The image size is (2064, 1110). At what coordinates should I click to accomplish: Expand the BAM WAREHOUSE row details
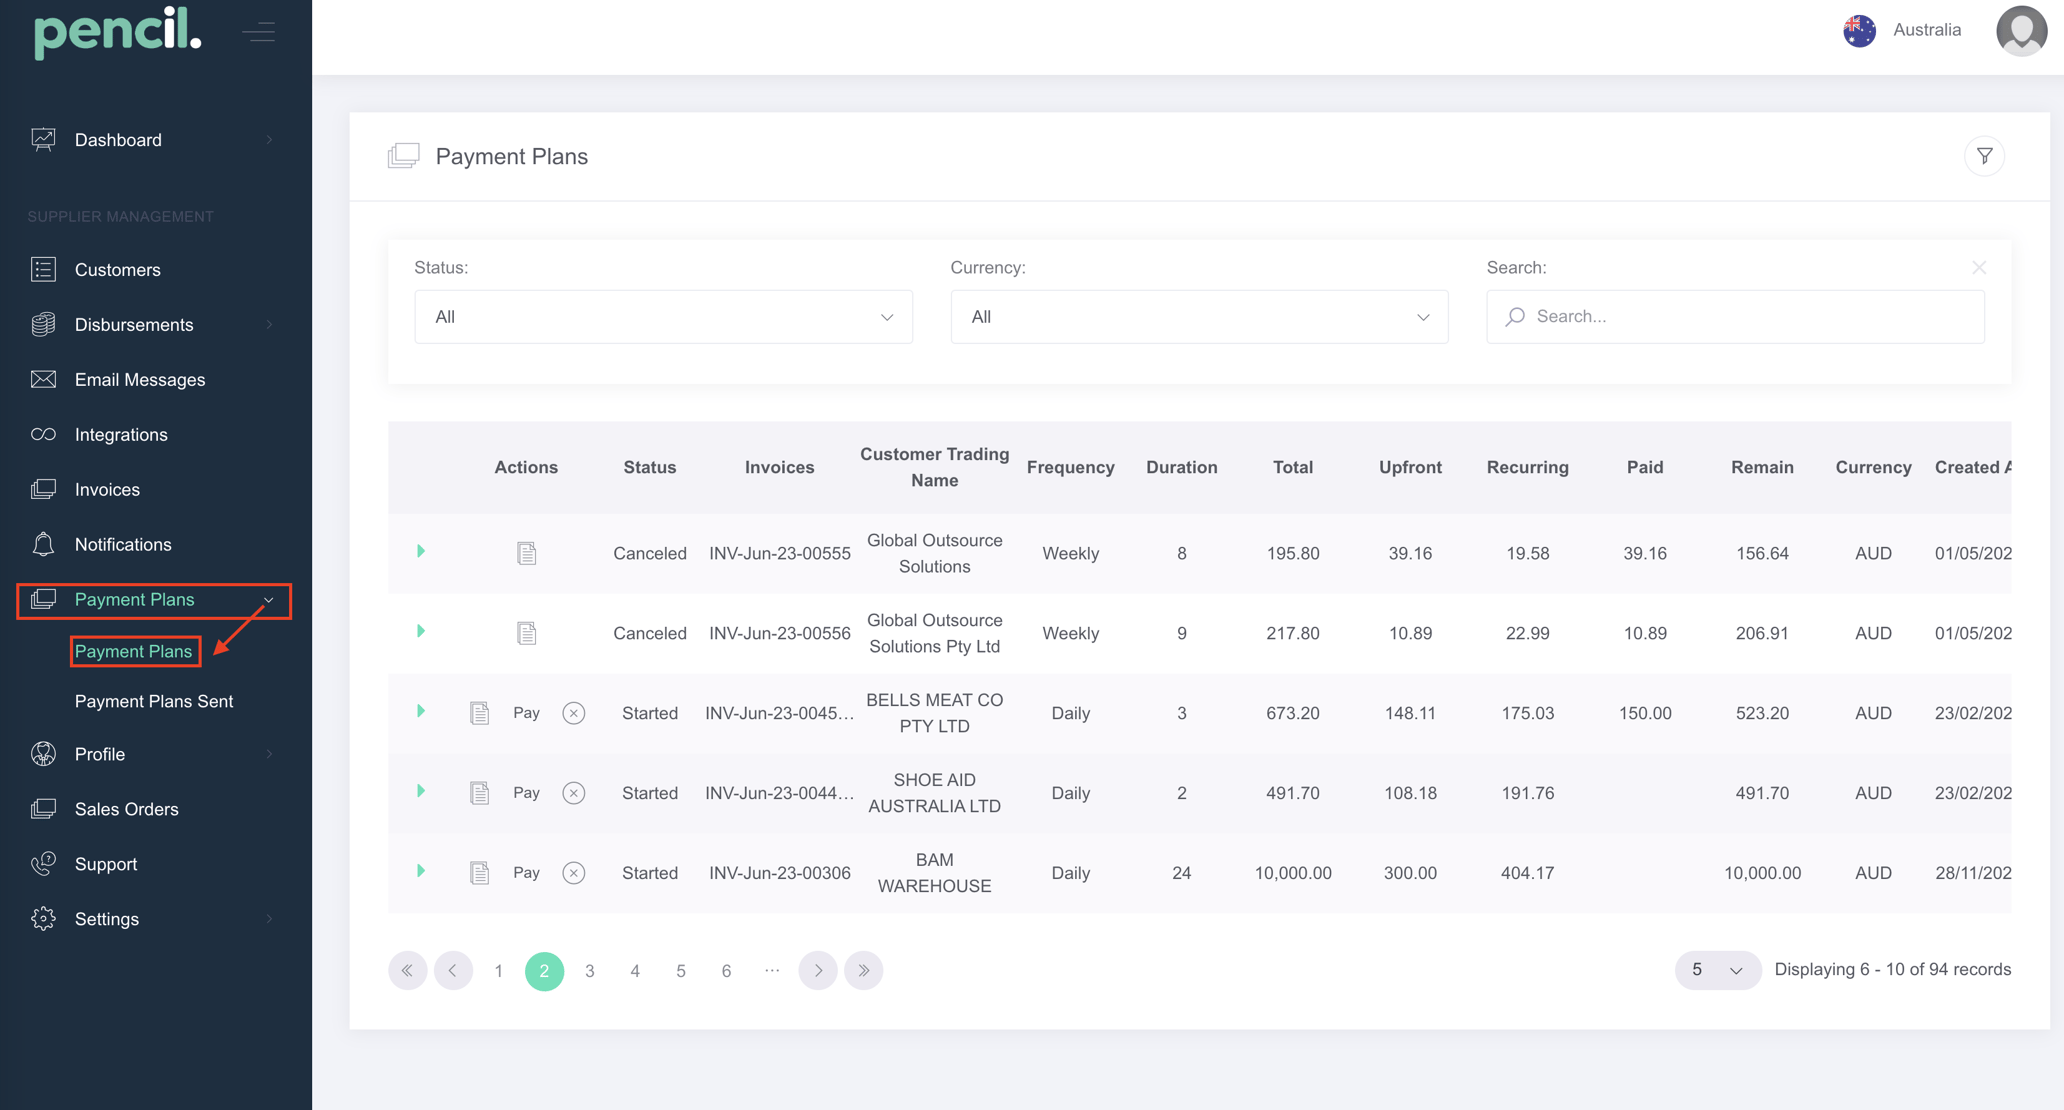421,871
